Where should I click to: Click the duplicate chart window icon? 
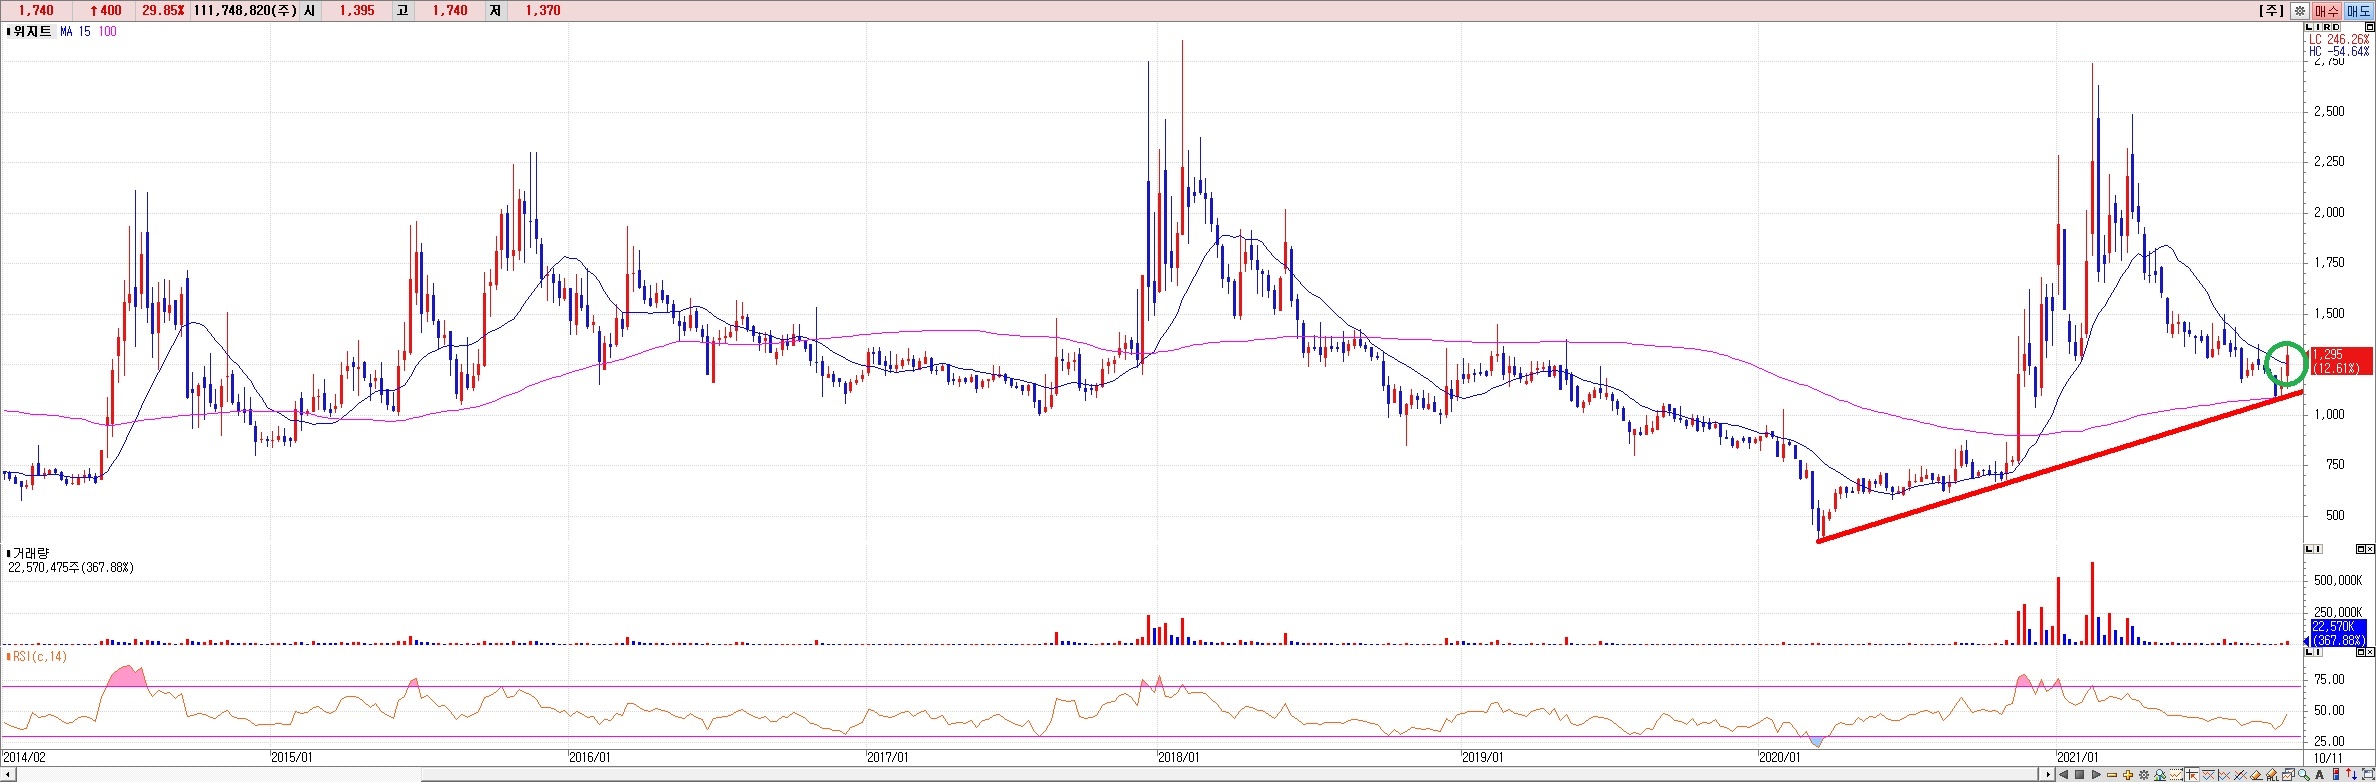pyautogui.click(x=2288, y=775)
